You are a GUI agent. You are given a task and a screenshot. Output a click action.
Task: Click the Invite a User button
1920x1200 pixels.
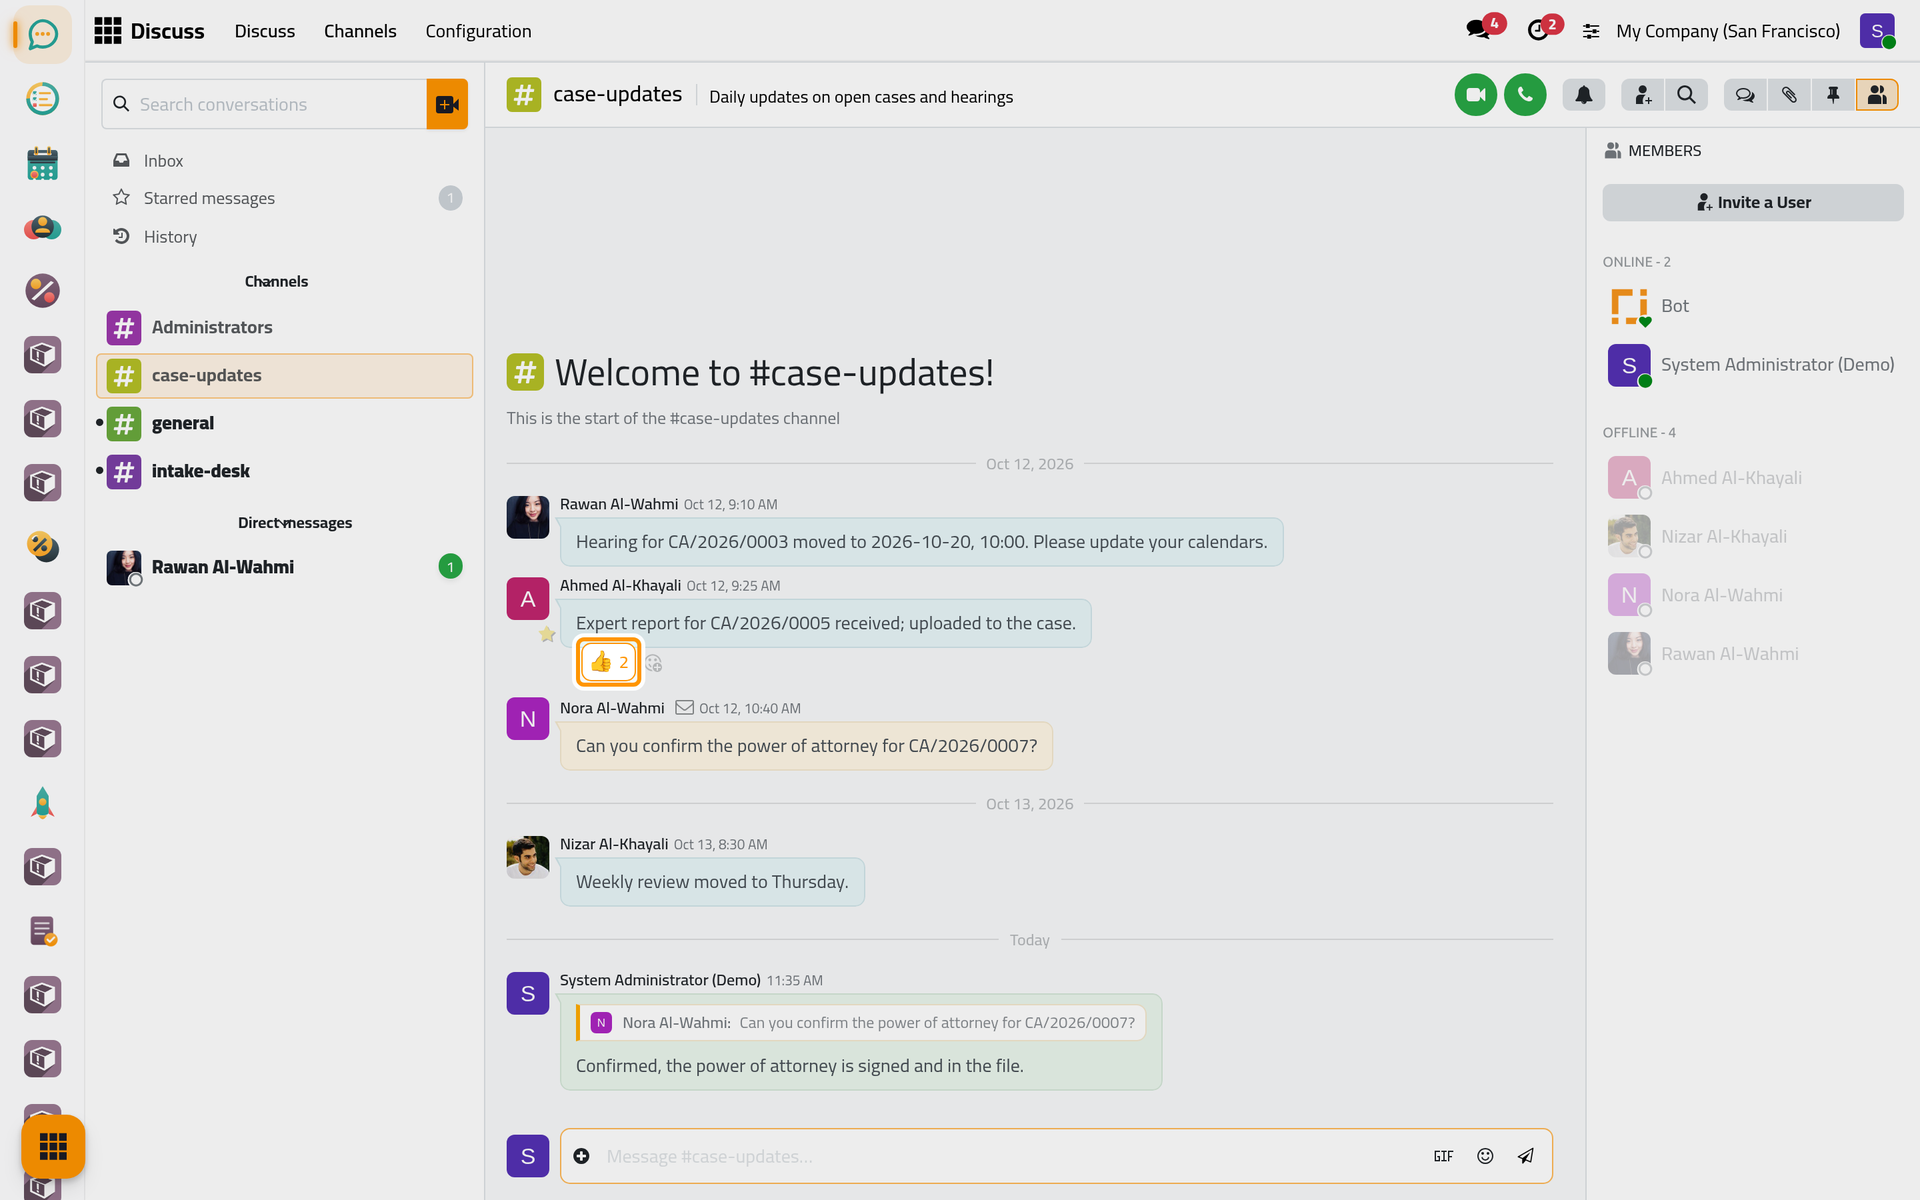pyautogui.click(x=1753, y=202)
